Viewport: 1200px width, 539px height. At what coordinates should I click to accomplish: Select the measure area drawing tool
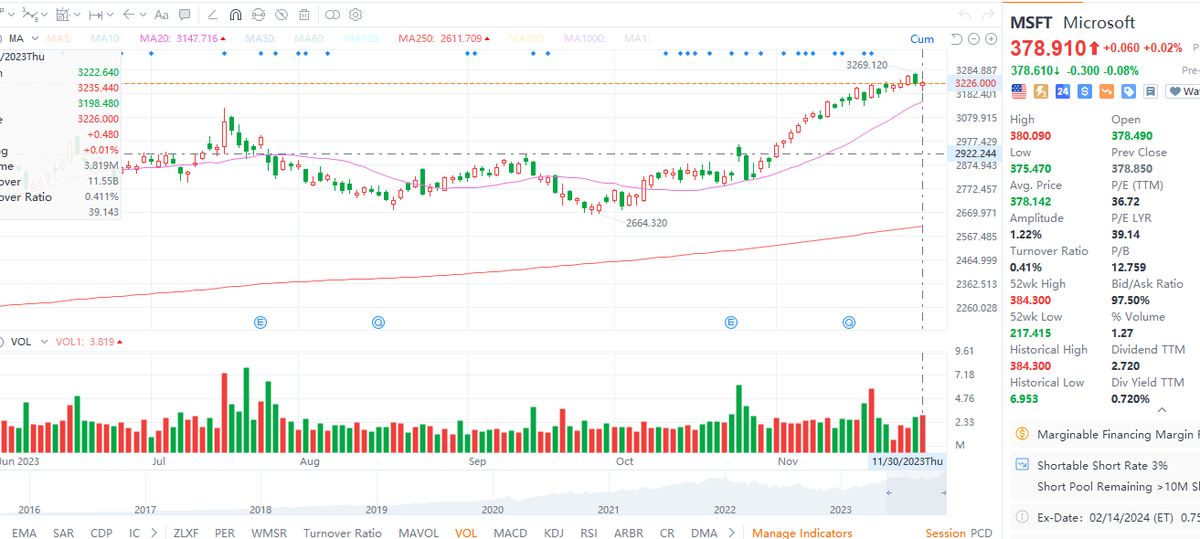click(62, 14)
